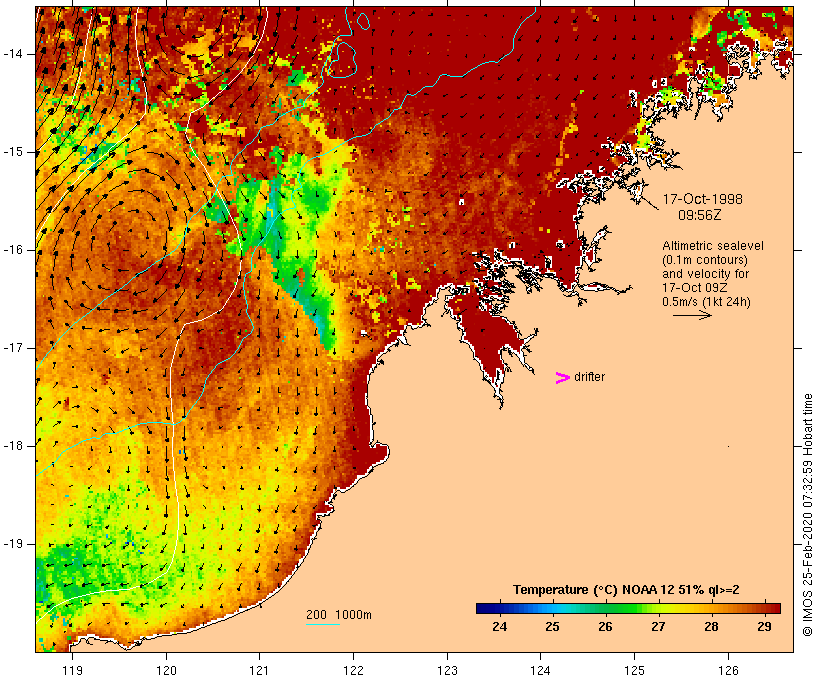This screenshot has width=820, height=680.
Task: Click the time text '09:56Z'
Action: (x=700, y=215)
